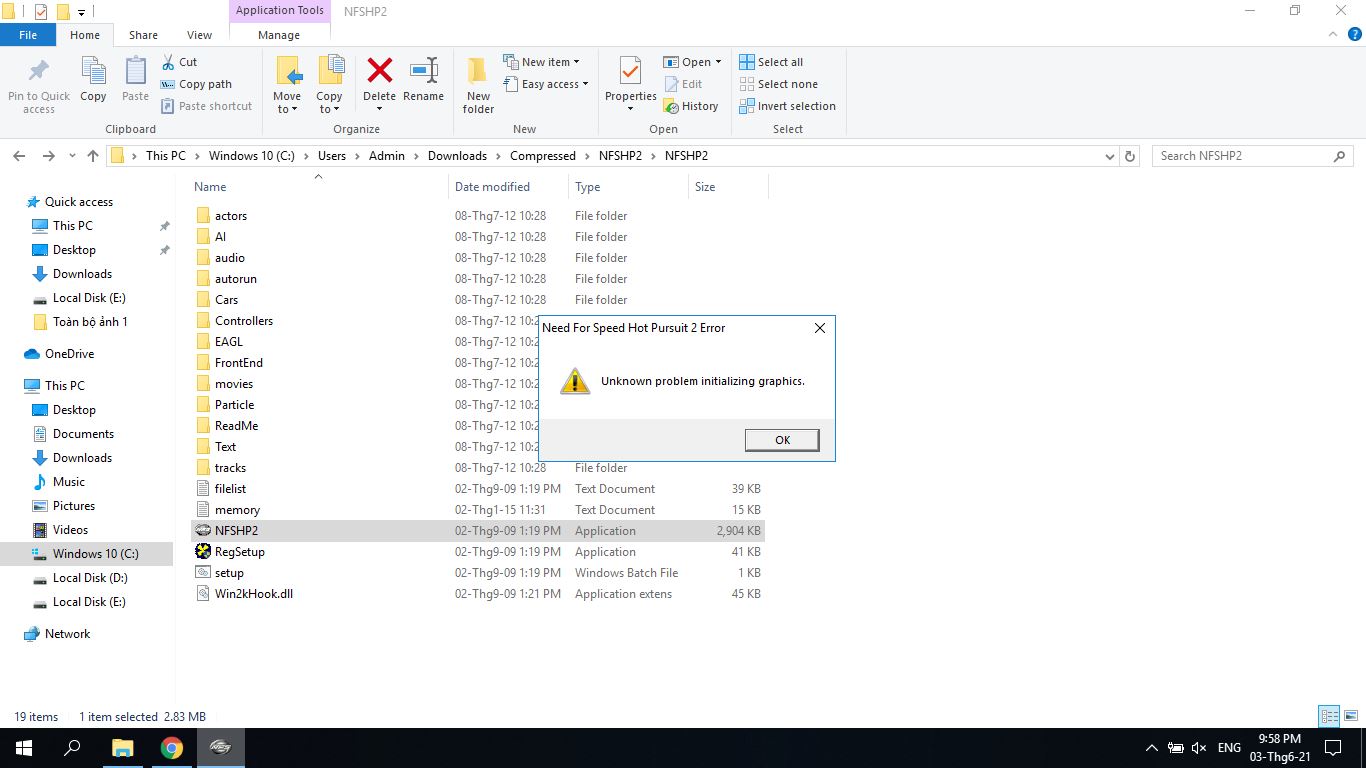Click Invert selection in ribbon
The width and height of the screenshot is (1366, 768).
[x=788, y=106]
